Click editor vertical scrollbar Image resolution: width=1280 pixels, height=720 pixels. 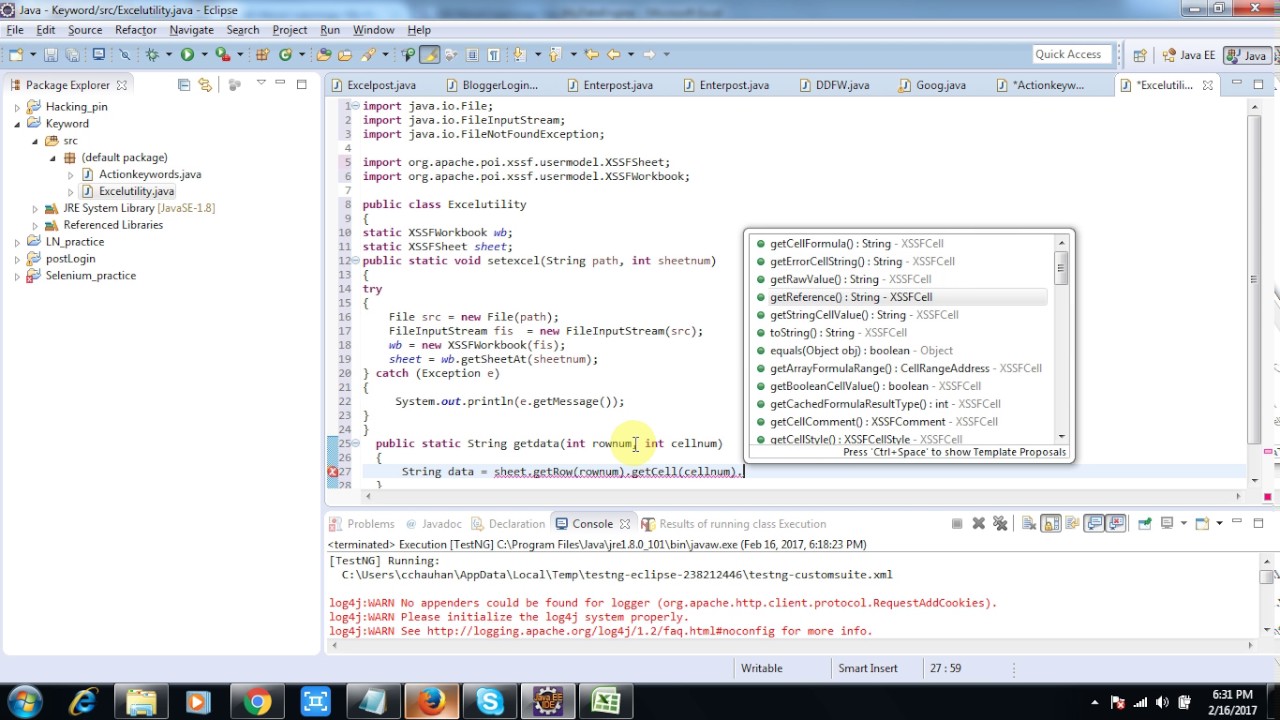(x=1254, y=280)
